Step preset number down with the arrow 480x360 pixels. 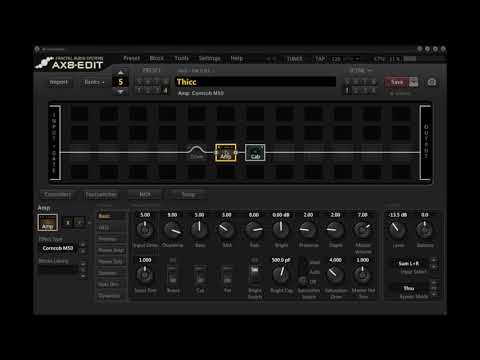120,91
